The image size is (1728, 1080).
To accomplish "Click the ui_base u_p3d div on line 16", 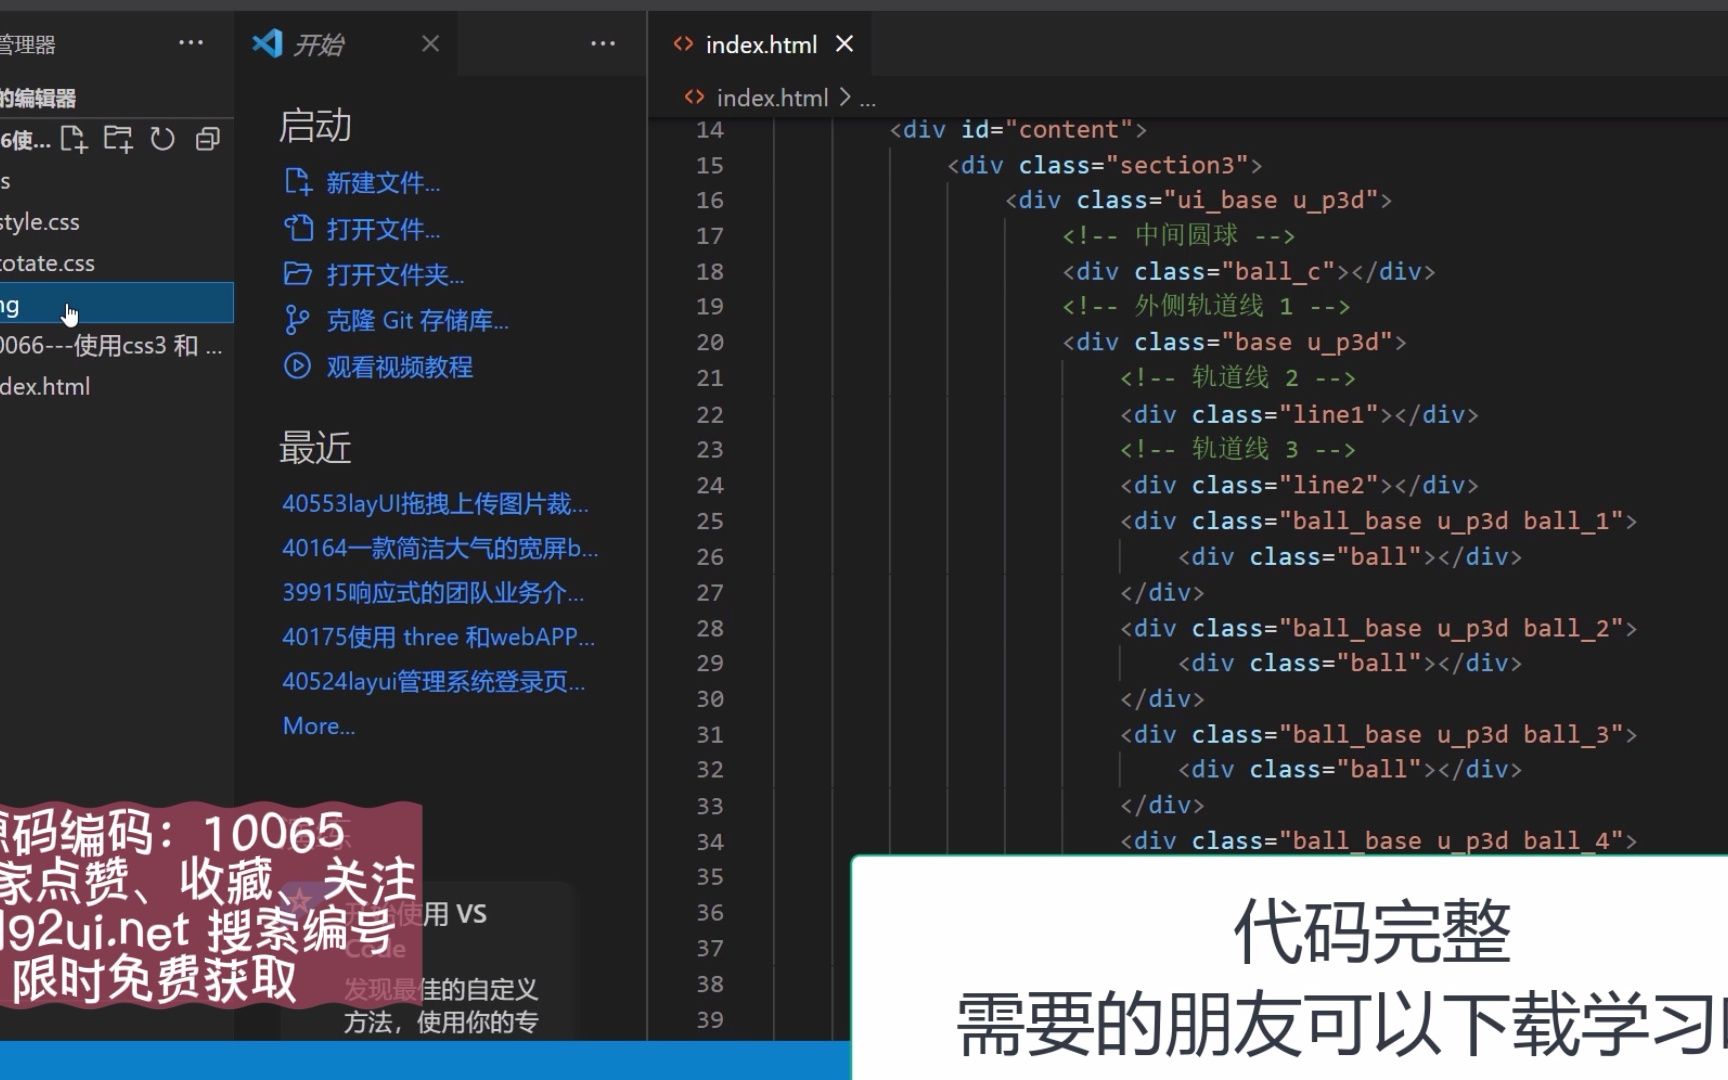I will (1199, 201).
